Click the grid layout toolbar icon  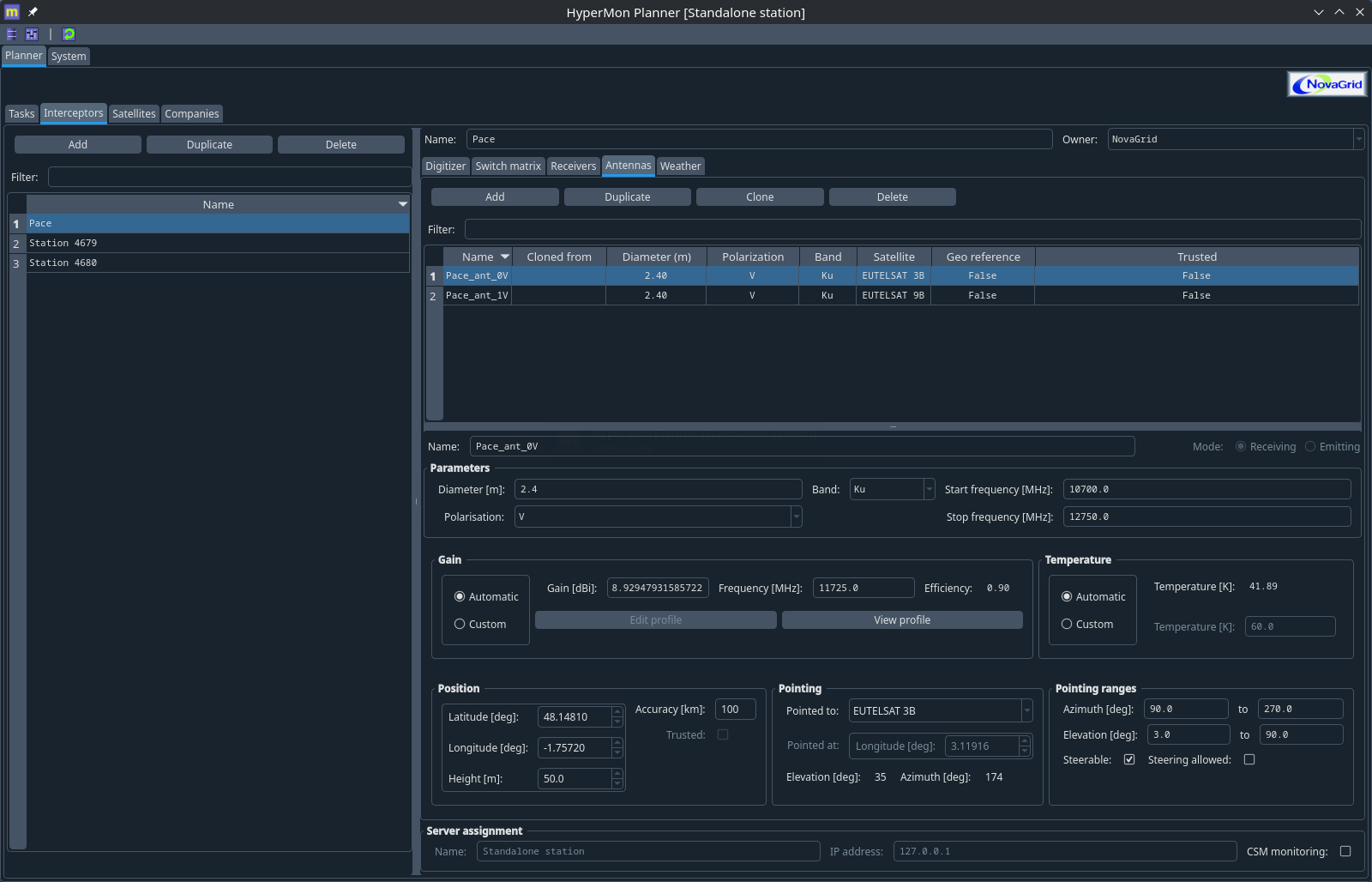click(x=32, y=34)
